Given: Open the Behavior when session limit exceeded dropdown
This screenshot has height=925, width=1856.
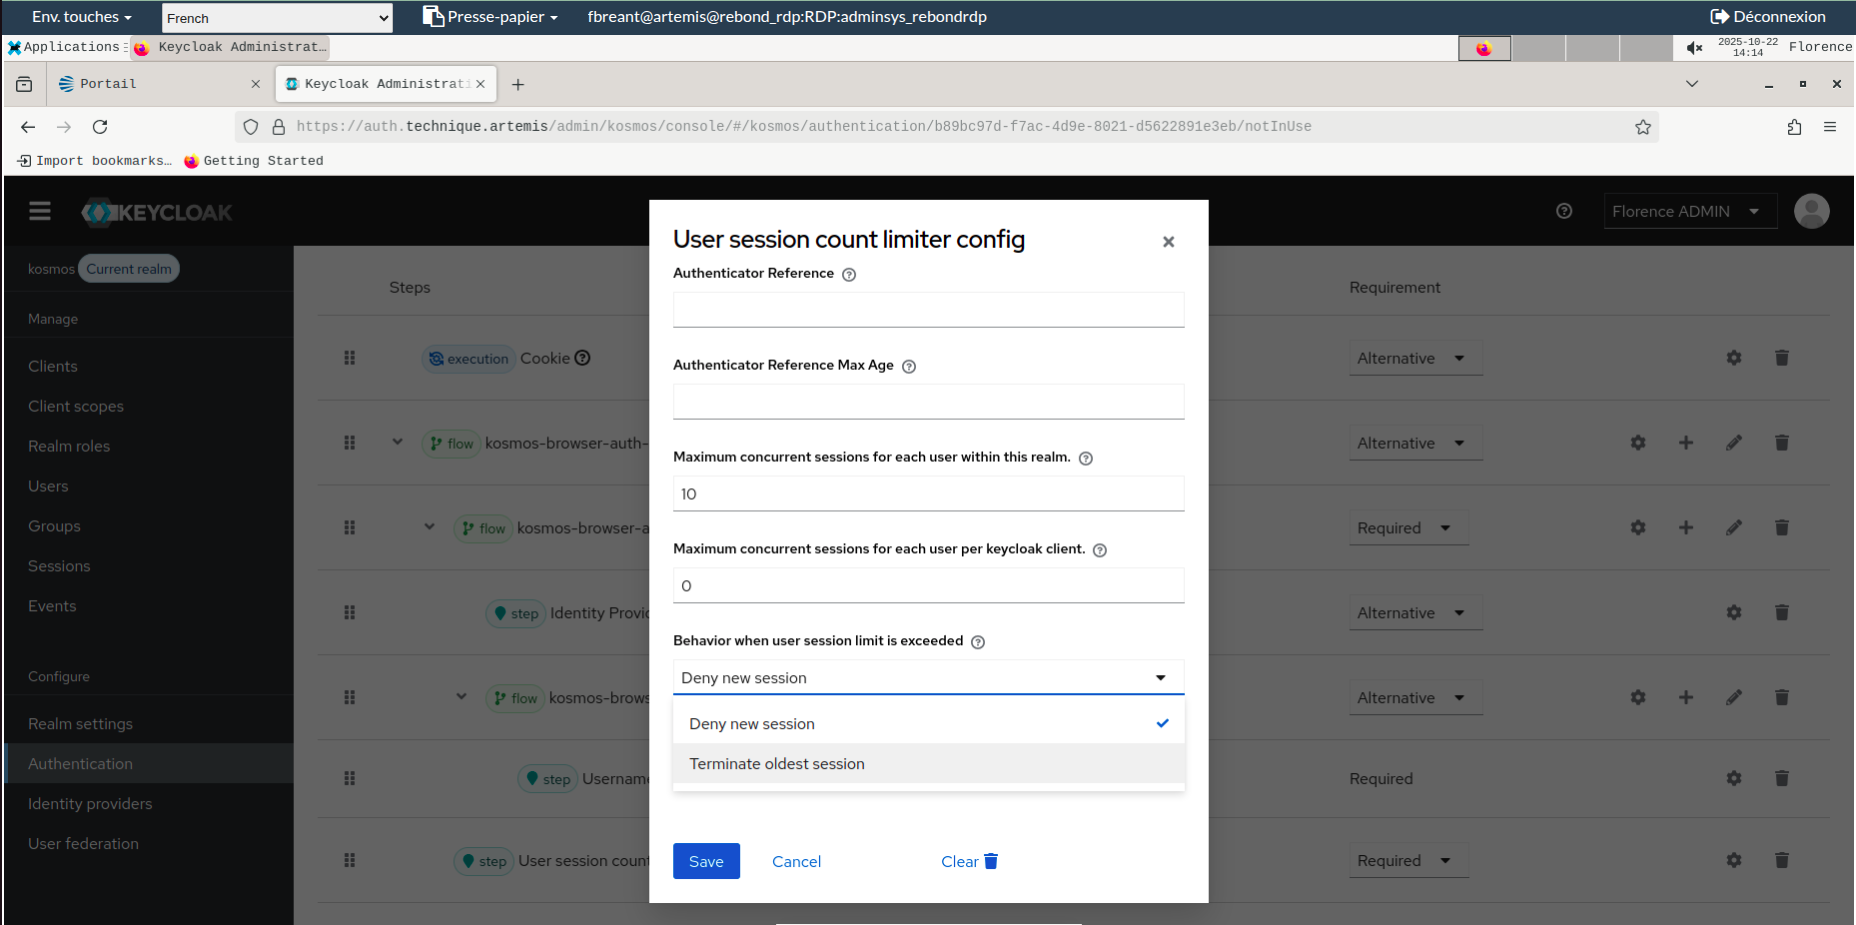Looking at the screenshot, I should coord(928,677).
